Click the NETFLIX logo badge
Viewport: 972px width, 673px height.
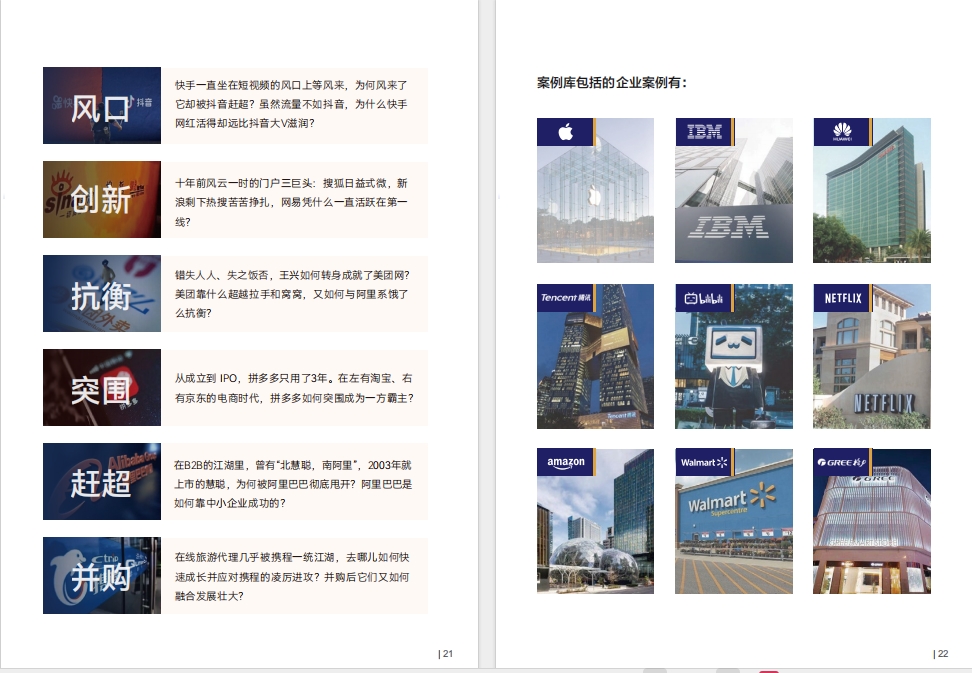(842, 298)
